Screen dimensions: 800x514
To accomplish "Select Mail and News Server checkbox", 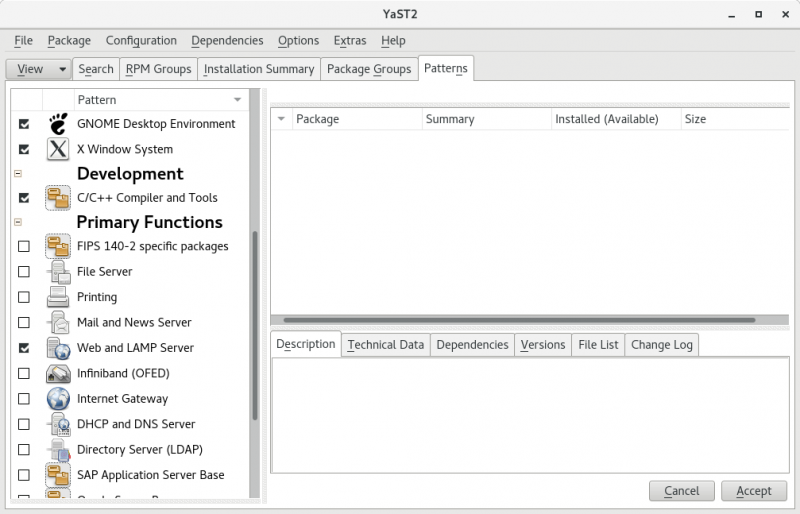I will [23, 323].
